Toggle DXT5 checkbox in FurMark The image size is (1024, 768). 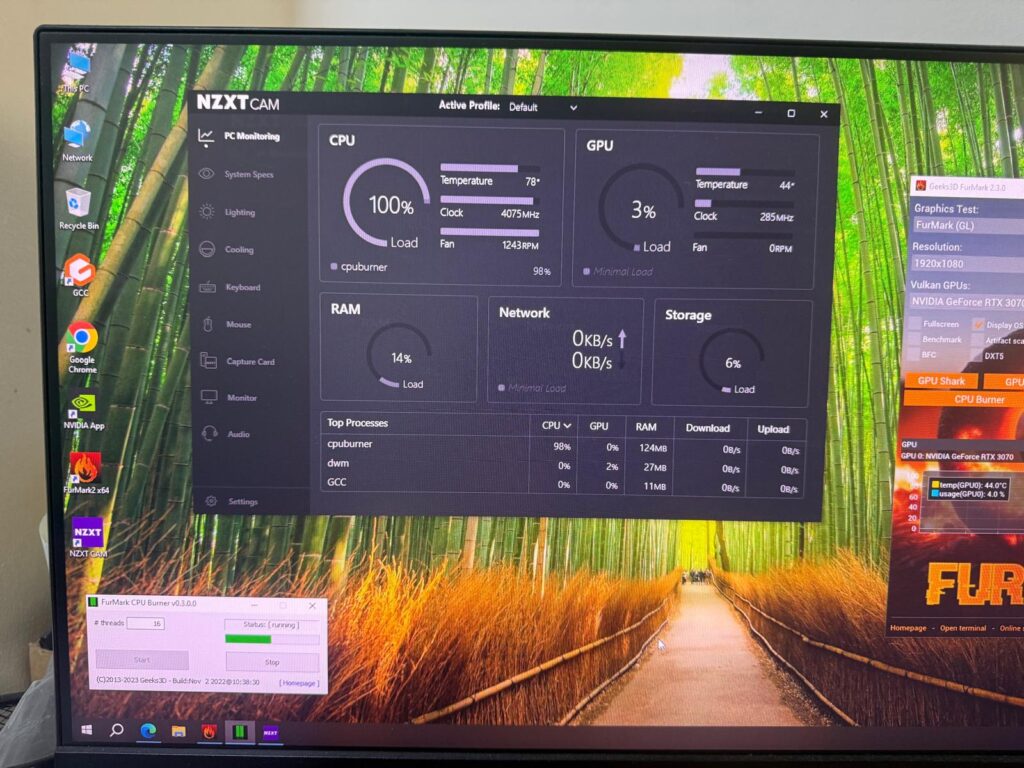click(977, 356)
